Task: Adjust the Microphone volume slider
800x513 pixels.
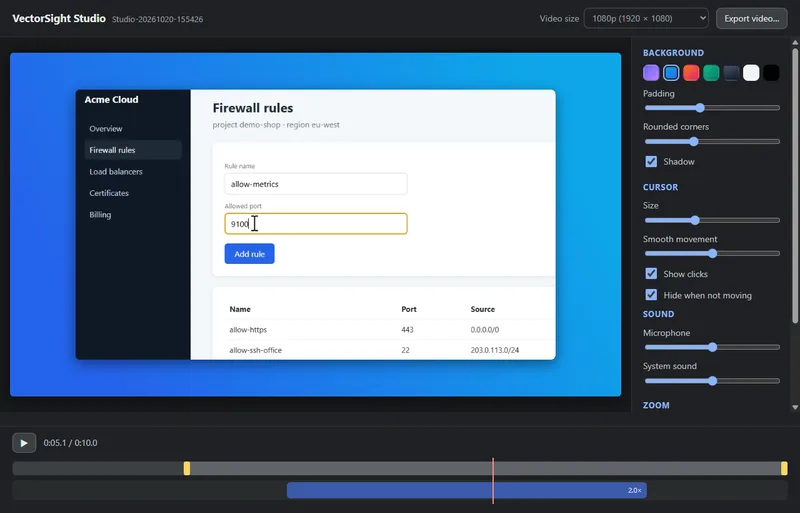Action: coord(712,347)
